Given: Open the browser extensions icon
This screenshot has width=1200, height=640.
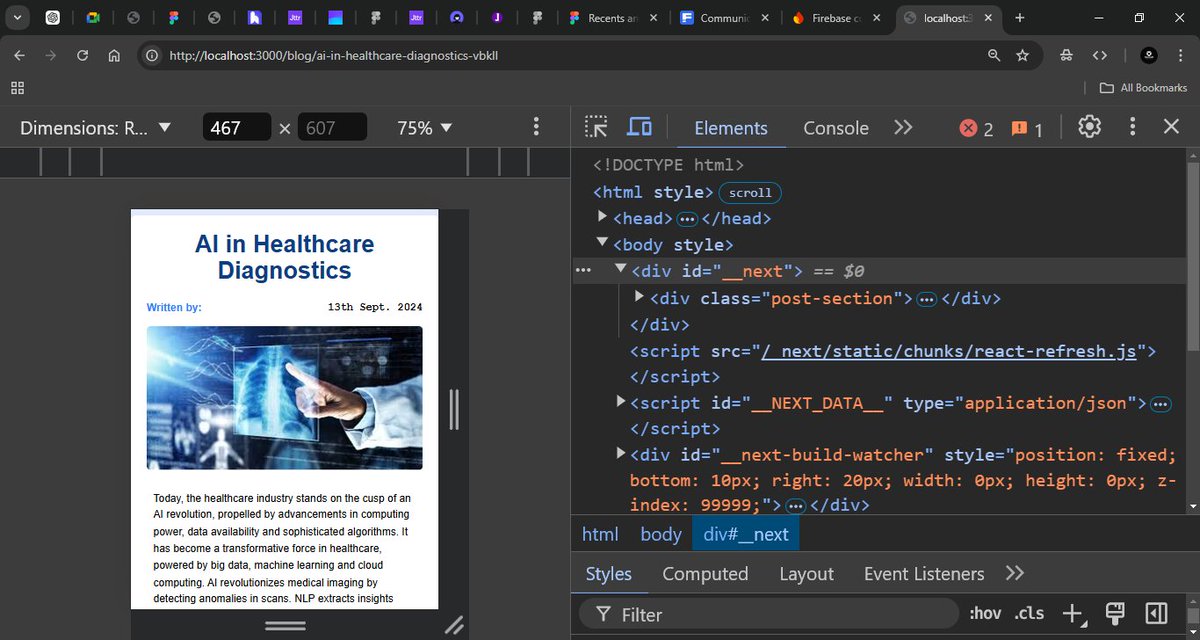Looking at the screenshot, I should coord(1066,56).
